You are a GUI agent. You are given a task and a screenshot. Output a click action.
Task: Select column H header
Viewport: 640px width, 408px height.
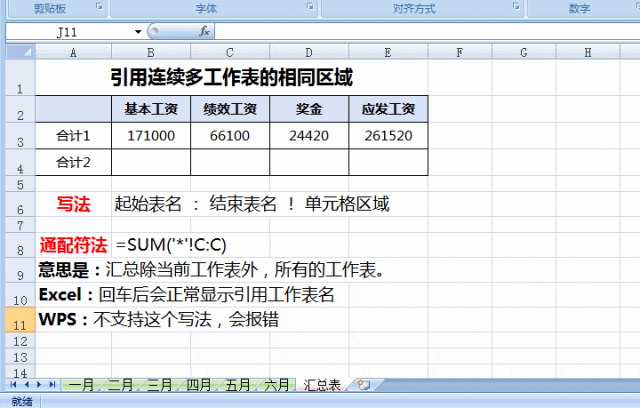588,53
